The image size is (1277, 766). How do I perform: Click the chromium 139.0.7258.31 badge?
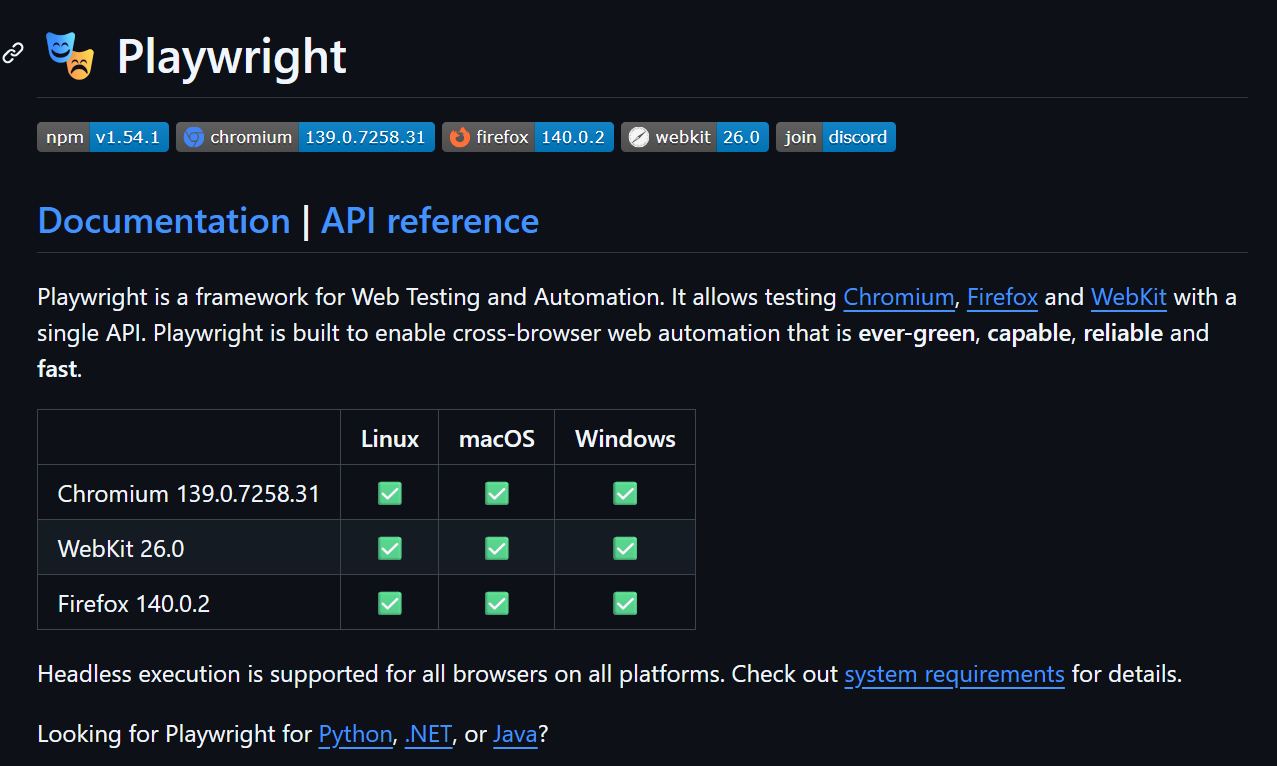pyautogui.click(x=305, y=137)
